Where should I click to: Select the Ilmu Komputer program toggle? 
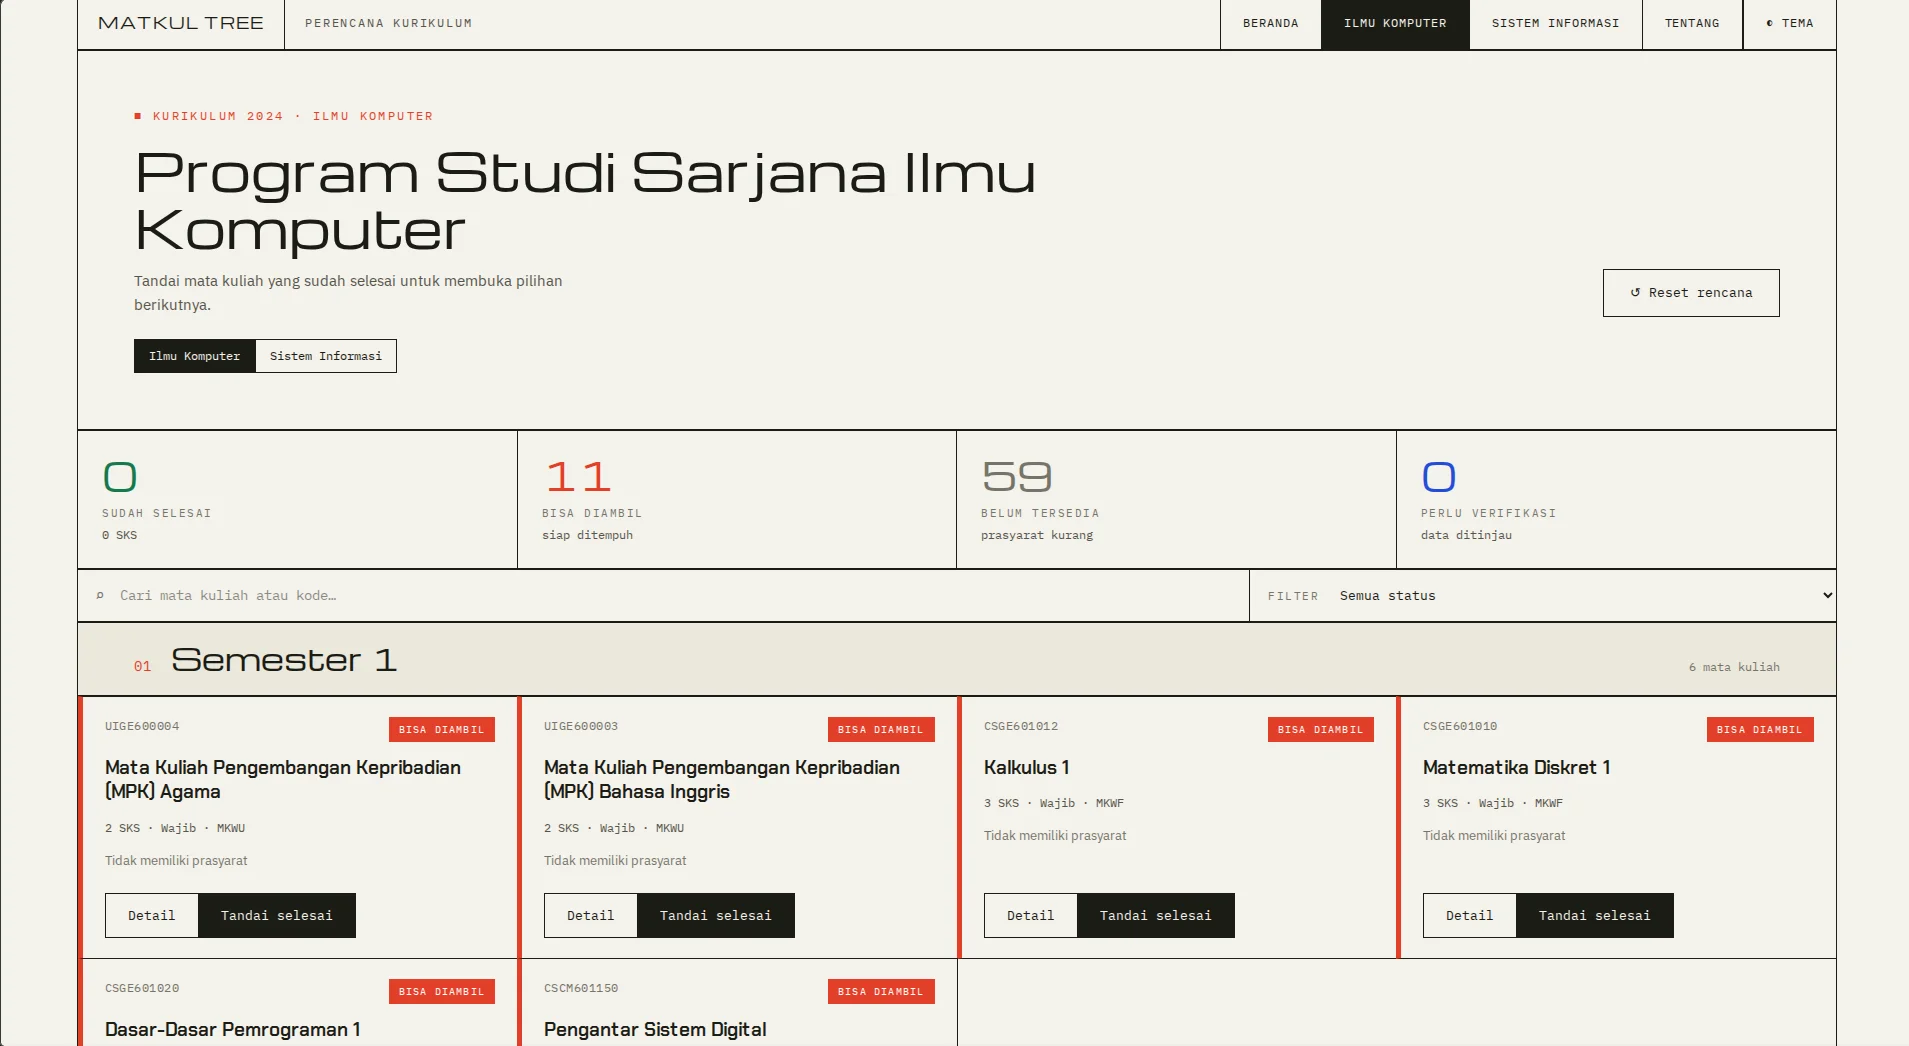(195, 356)
